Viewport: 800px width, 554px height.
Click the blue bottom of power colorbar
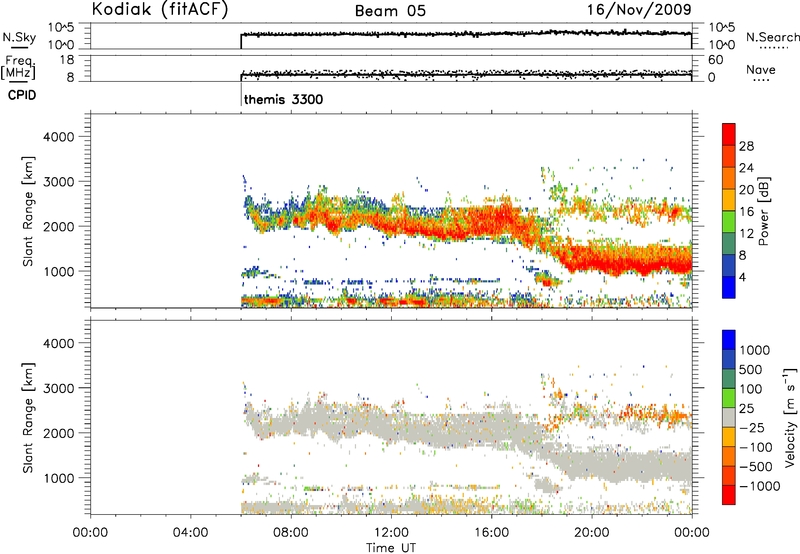click(729, 287)
